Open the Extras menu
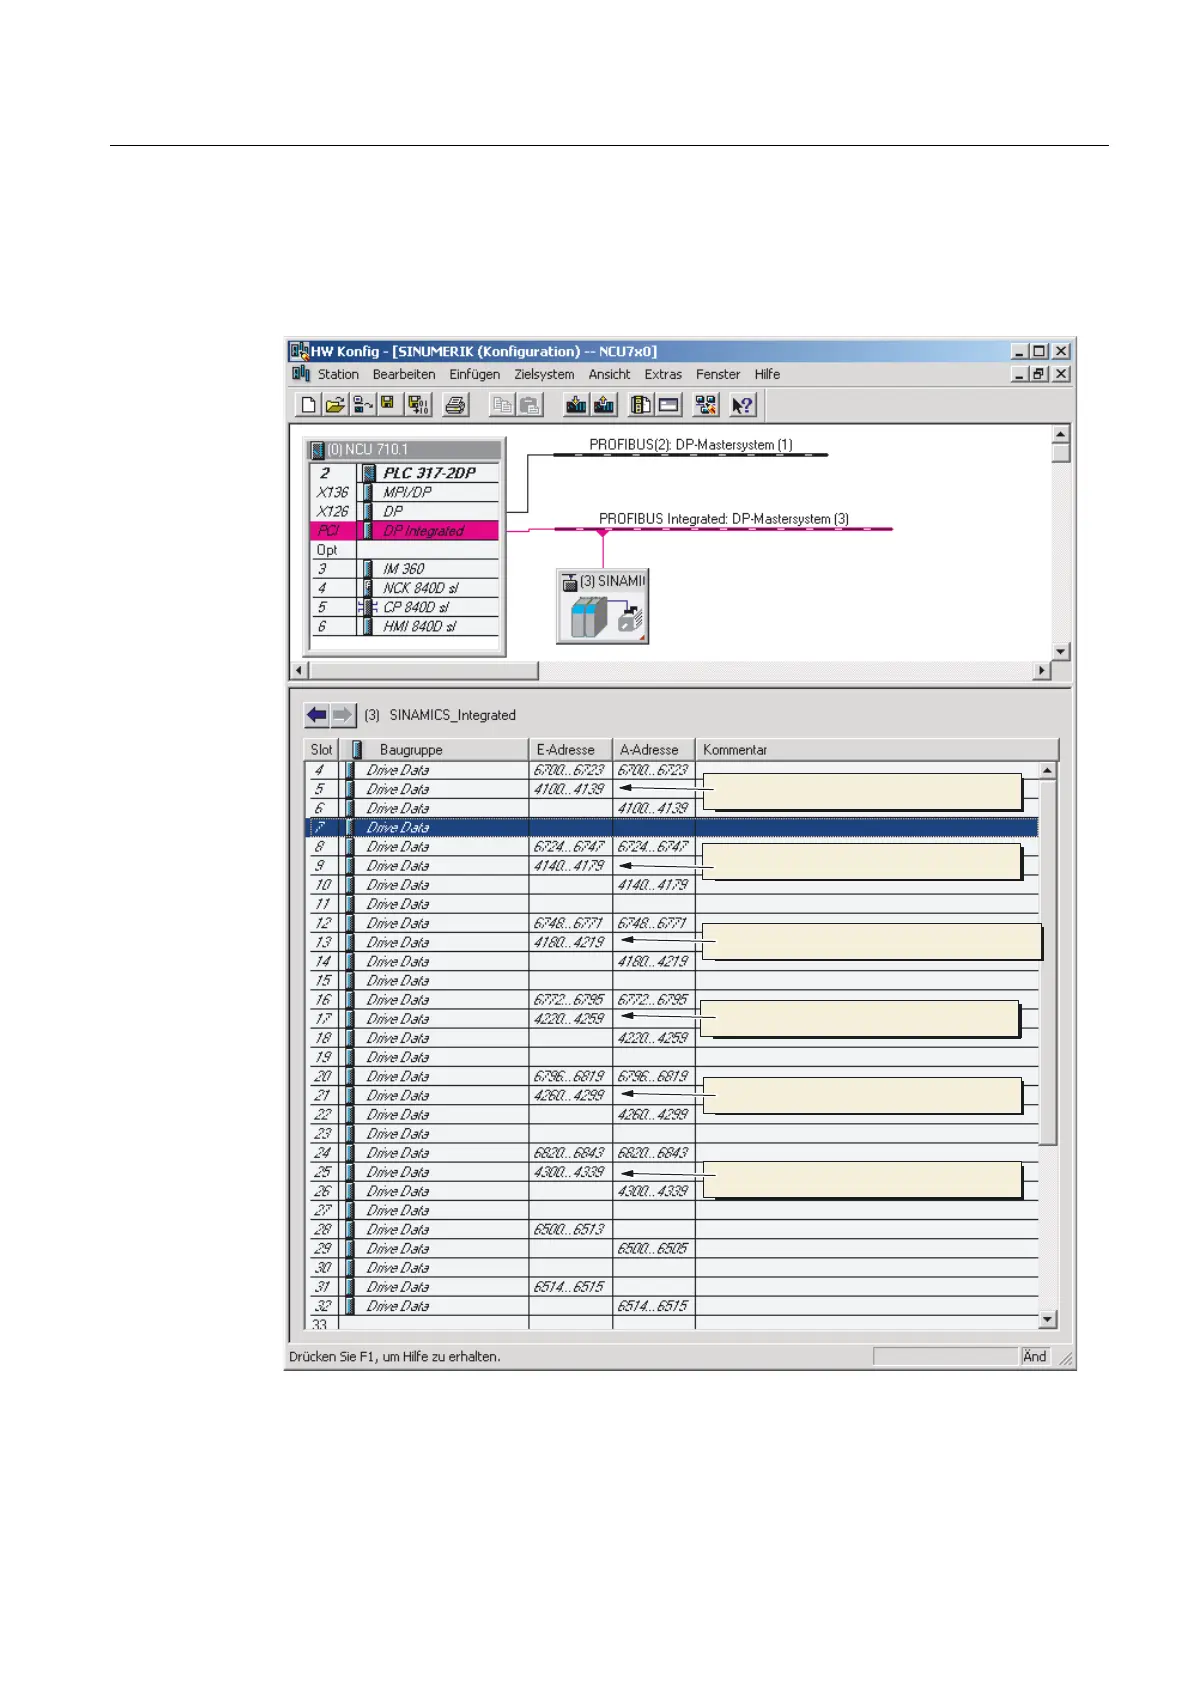Viewport: 1190px width, 1684px height. pyautogui.click(x=663, y=374)
